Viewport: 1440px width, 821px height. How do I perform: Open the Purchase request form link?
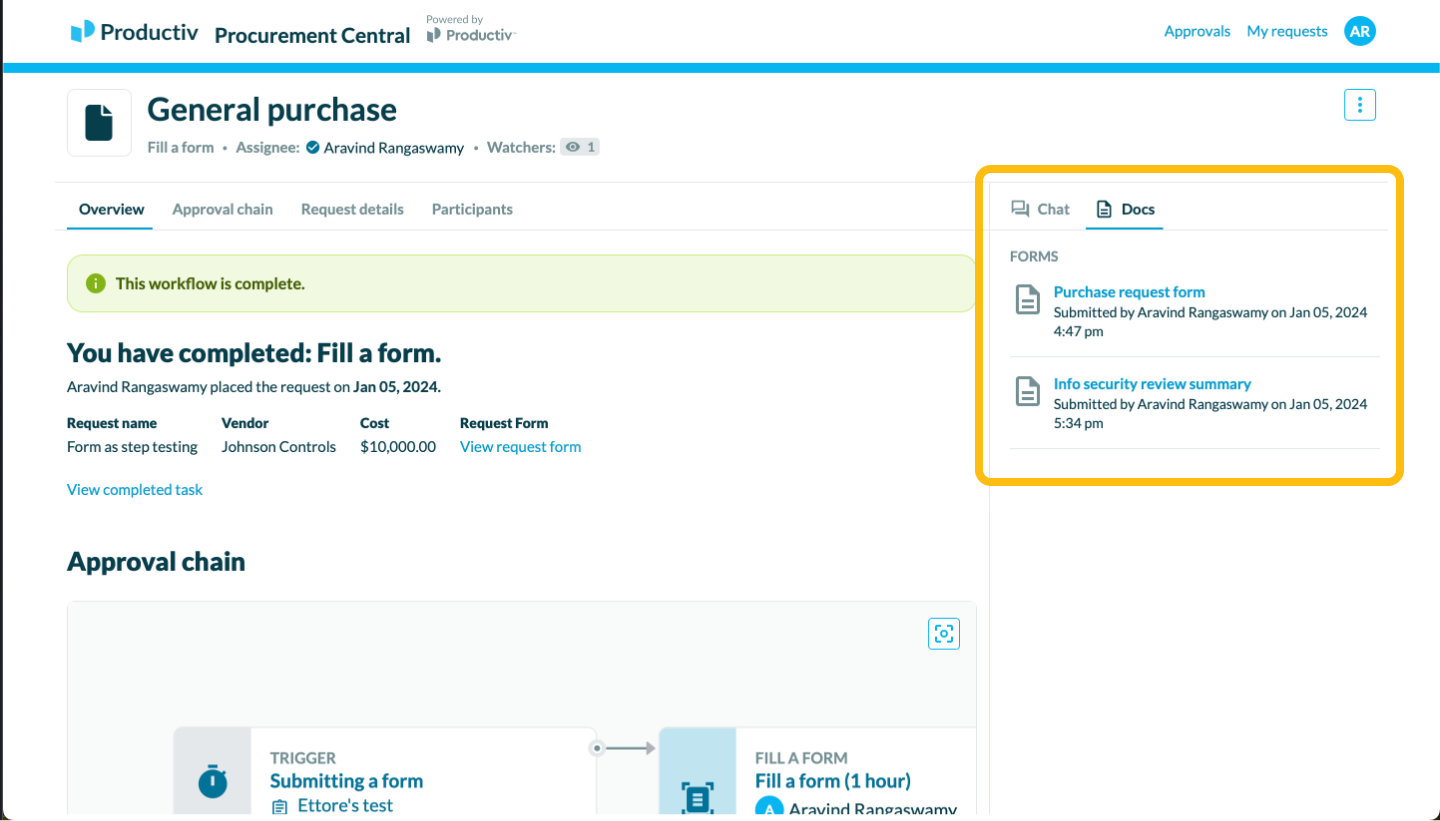pyautogui.click(x=1129, y=292)
